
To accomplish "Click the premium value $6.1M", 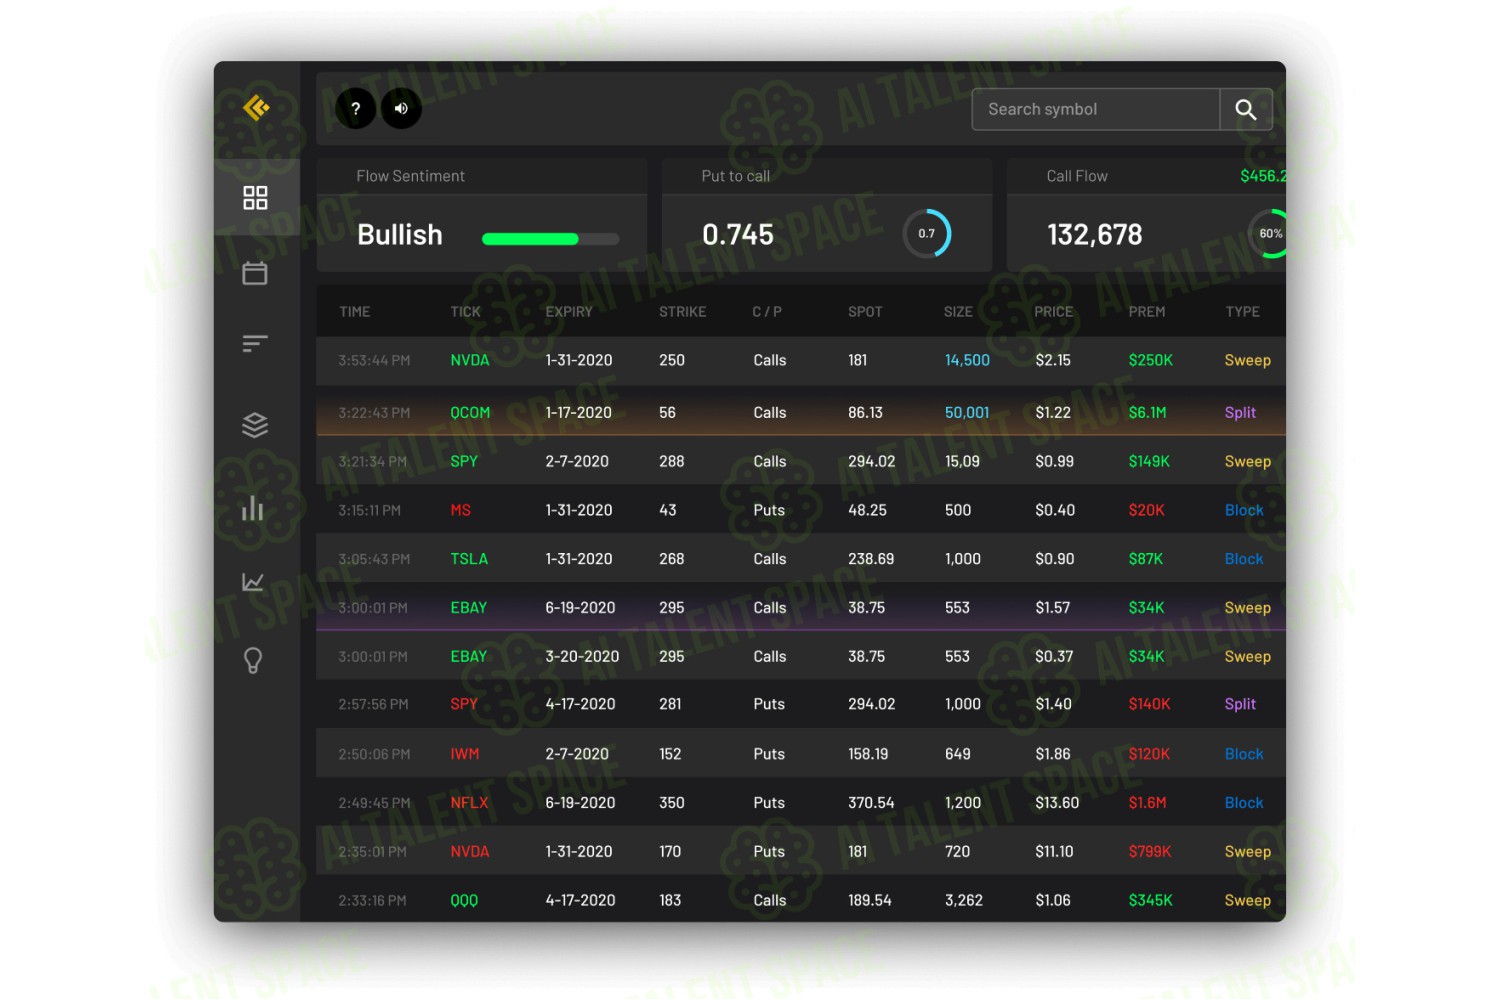I will click(1147, 413).
